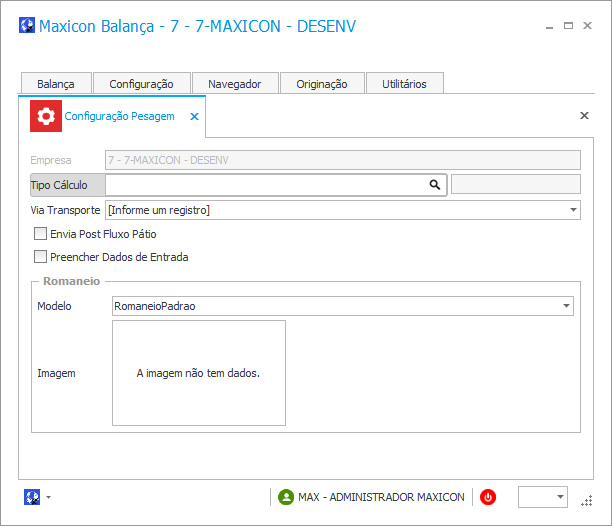
Task: Click the Modelo label
Action: pyautogui.click(x=54, y=306)
